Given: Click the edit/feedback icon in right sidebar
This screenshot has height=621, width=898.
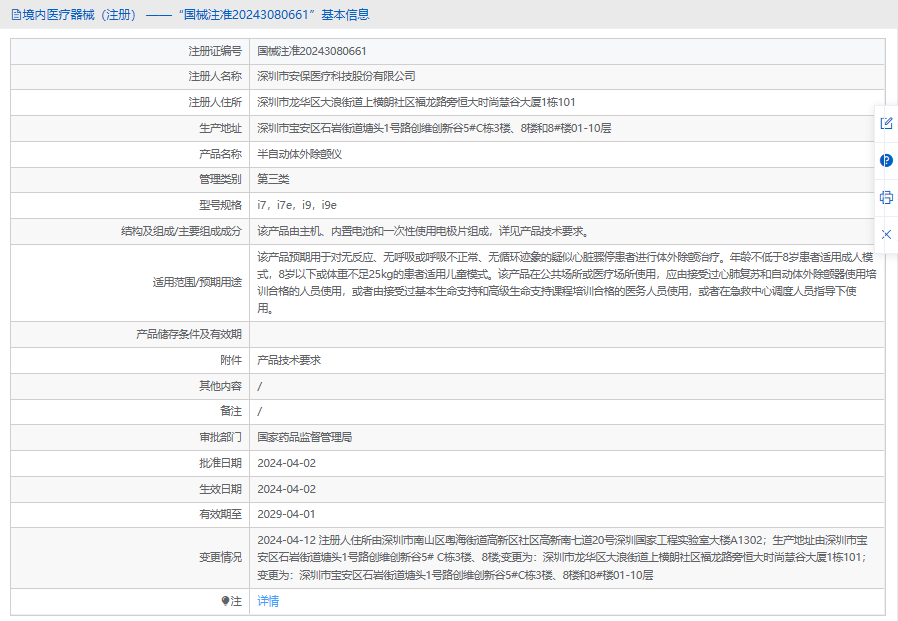Looking at the screenshot, I should tap(886, 123).
